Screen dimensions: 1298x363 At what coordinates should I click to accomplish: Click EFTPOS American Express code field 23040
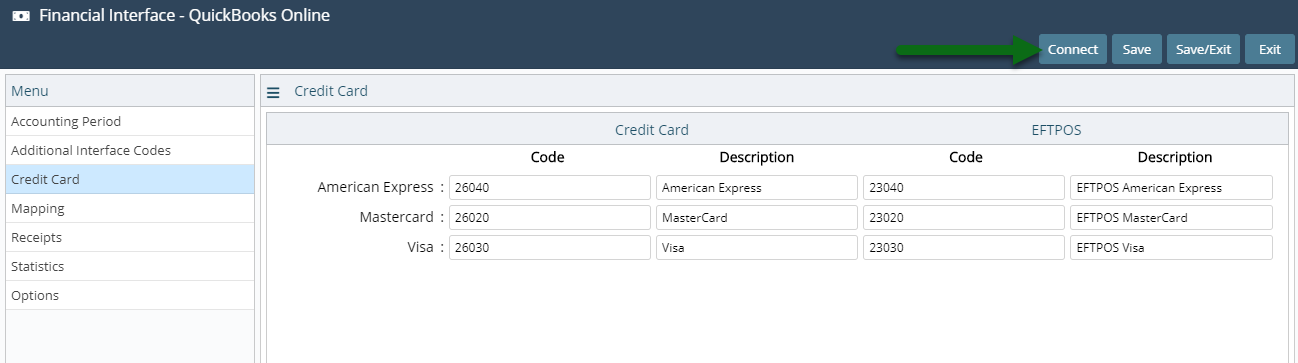[964, 187]
